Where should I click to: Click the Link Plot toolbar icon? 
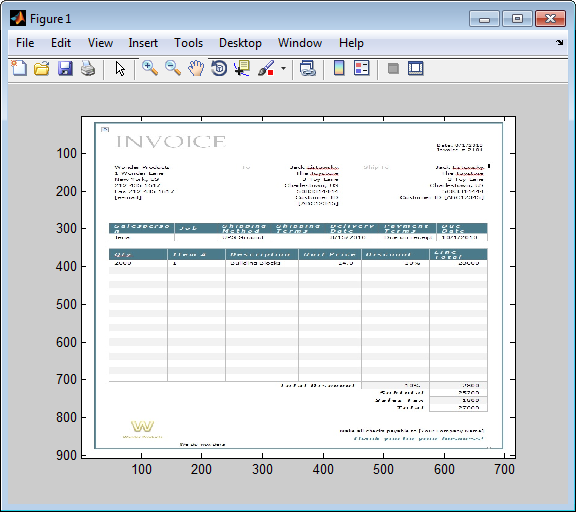click(308, 68)
